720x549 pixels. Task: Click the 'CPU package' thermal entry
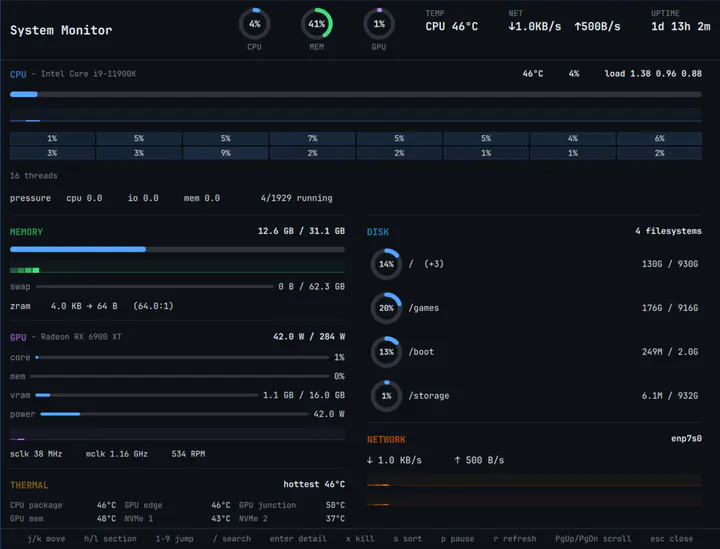point(36,505)
